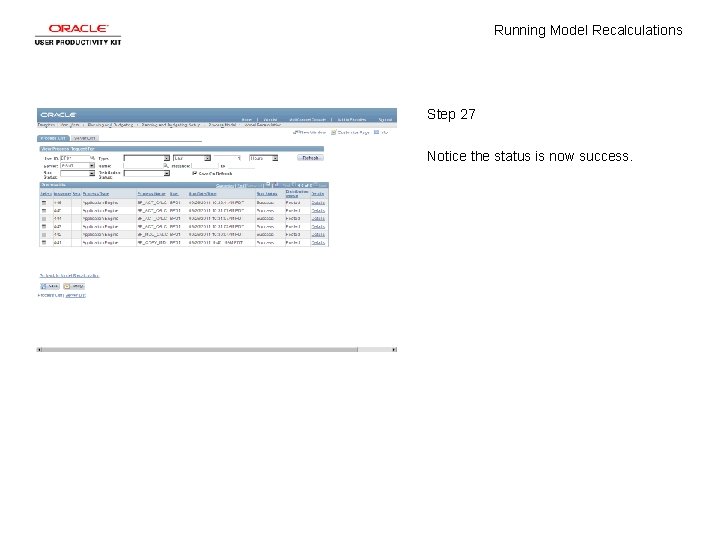The height and width of the screenshot is (540, 720).
Task: Open the Hours unit dropdown
Action: (263, 158)
